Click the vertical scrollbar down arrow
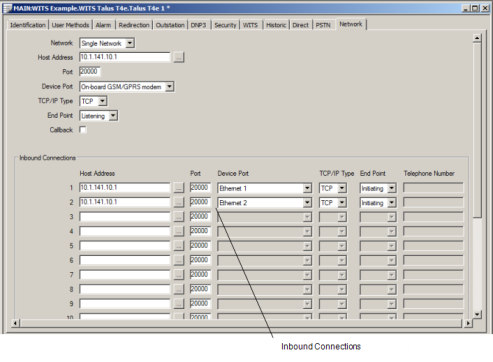 tap(477, 314)
